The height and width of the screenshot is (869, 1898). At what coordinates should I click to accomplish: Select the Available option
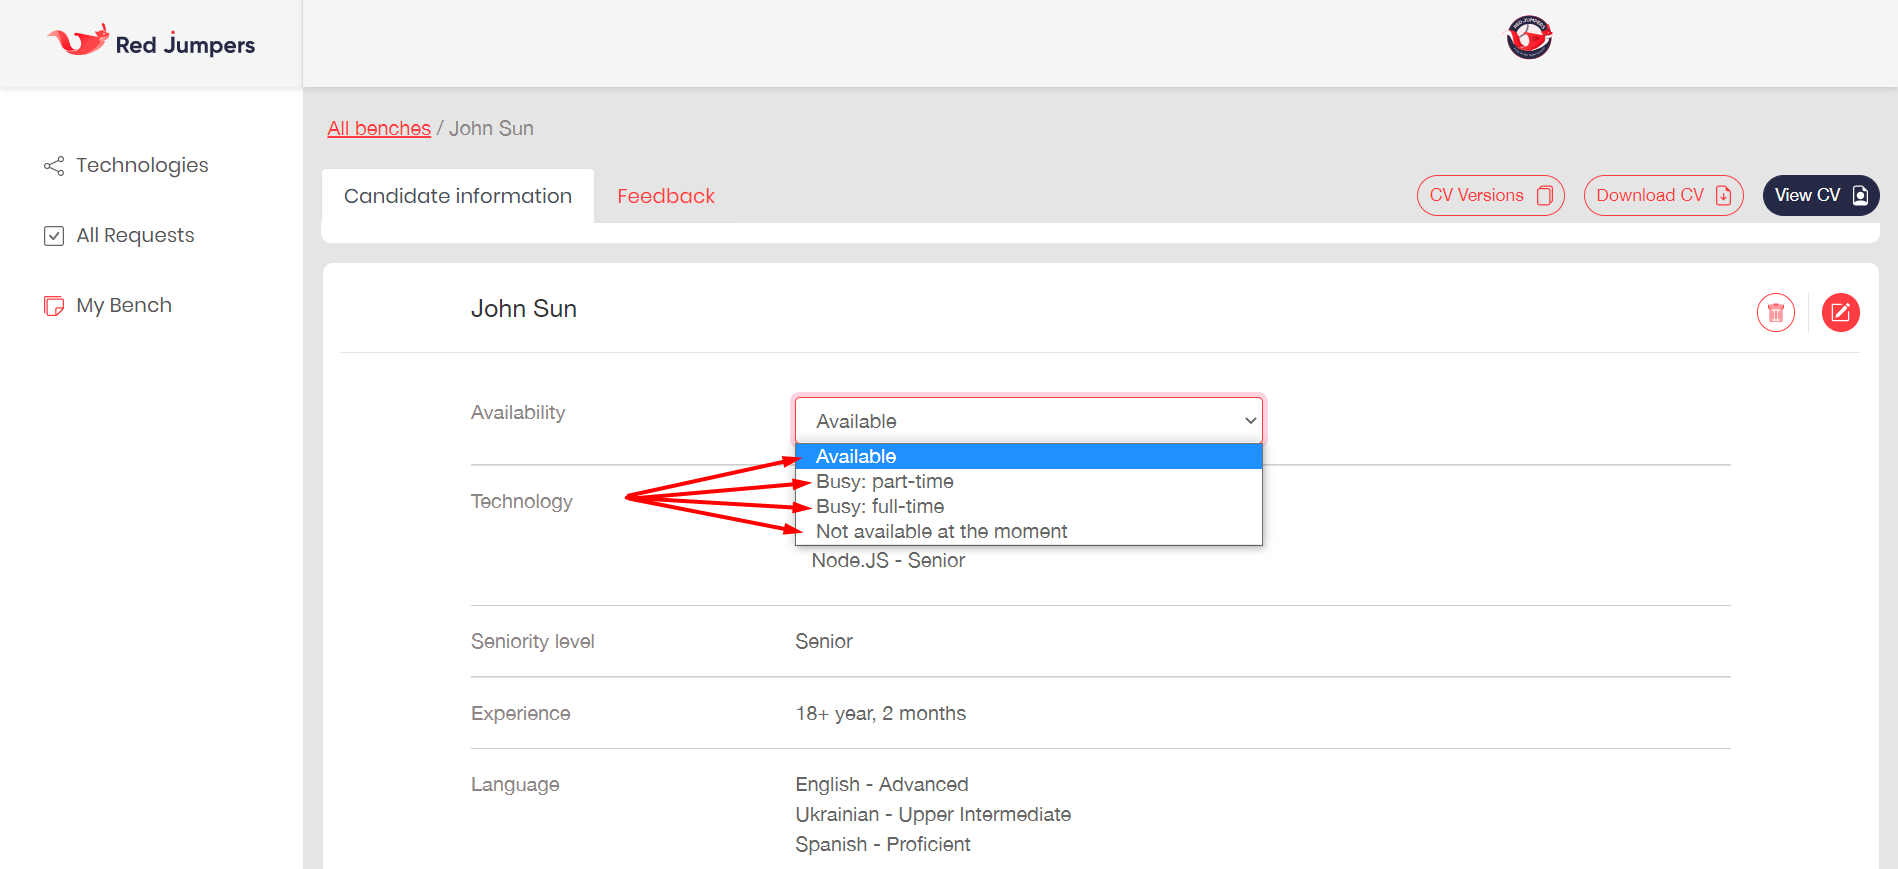[x=1029, y=456]
